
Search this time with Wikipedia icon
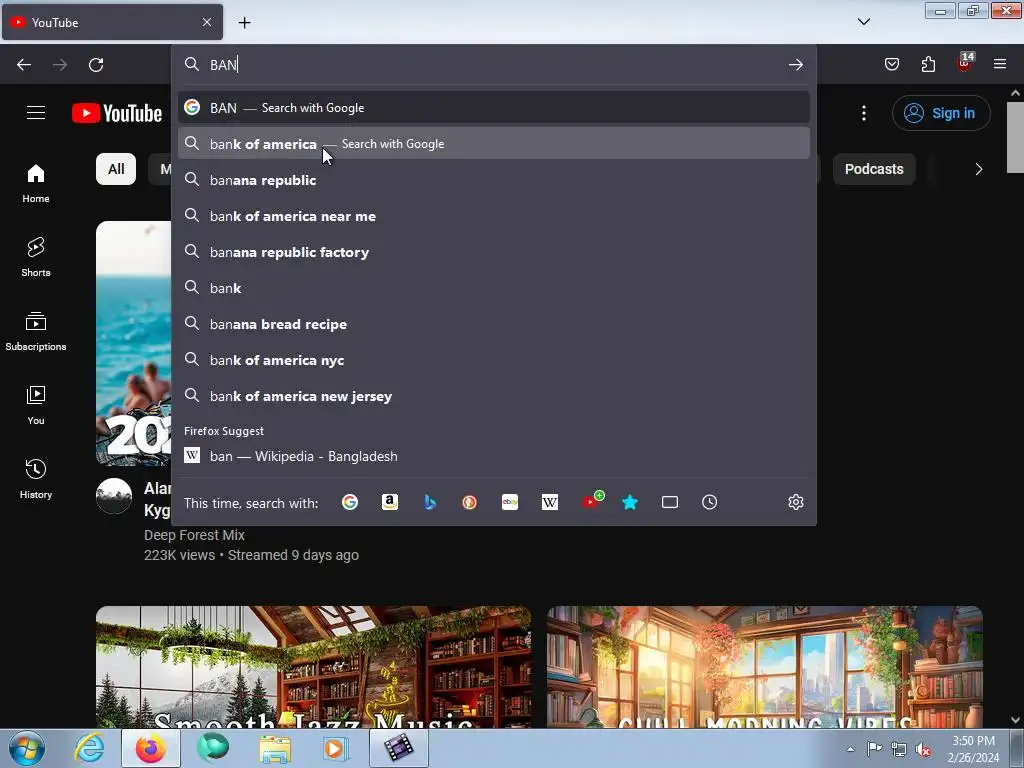coord(550,502)
